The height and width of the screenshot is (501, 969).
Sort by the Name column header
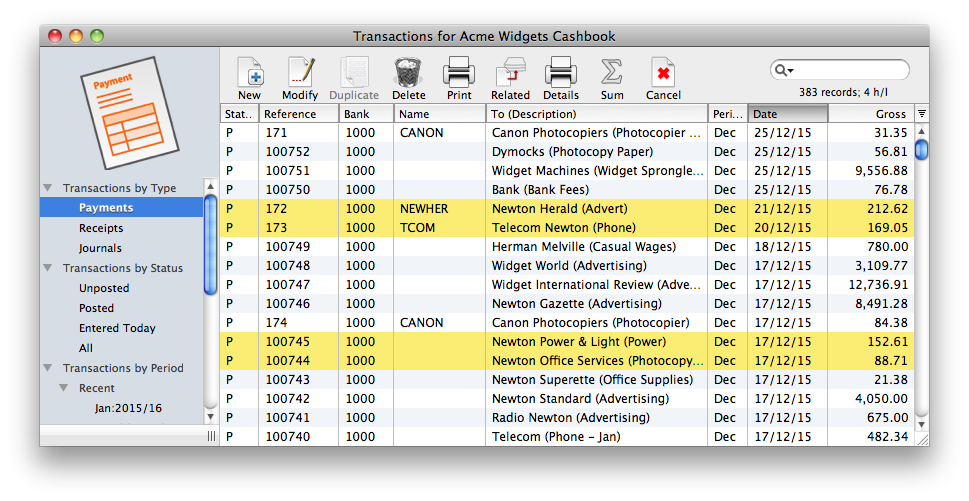[439, 114]
